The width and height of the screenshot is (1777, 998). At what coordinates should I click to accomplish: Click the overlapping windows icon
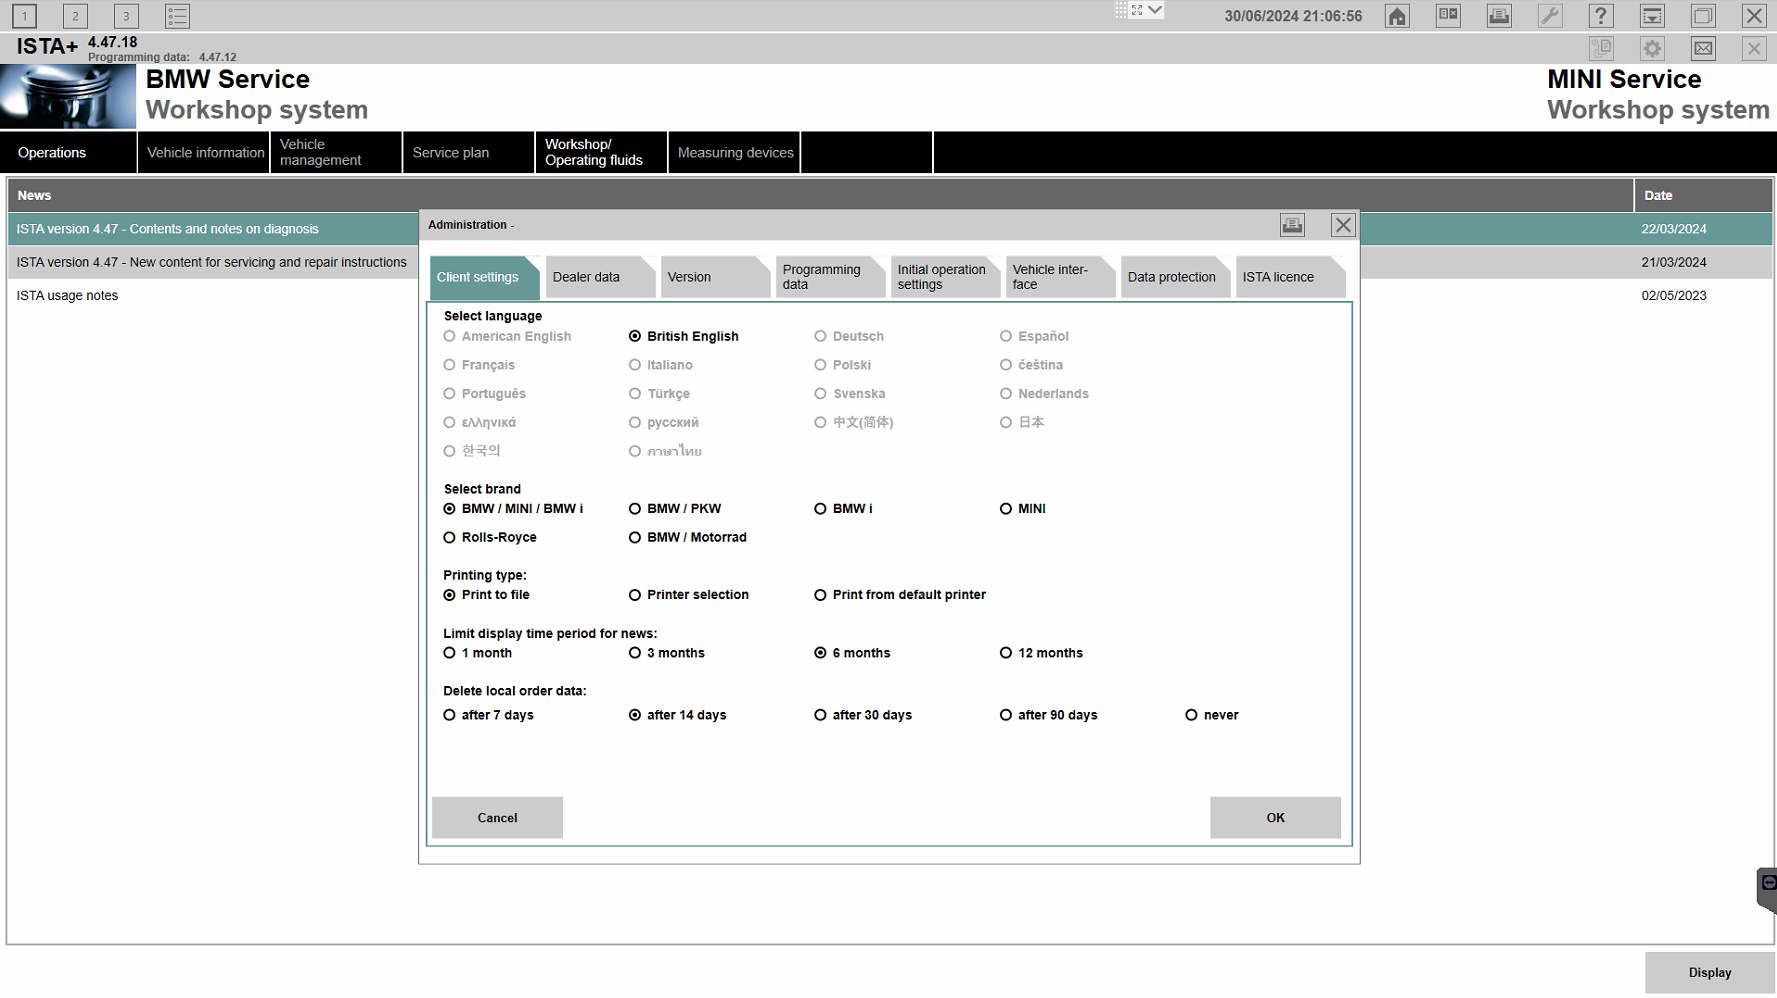click(1703, 16)
